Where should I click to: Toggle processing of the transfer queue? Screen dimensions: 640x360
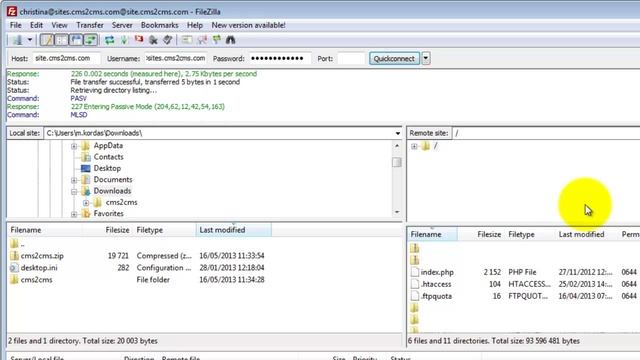pyautogui.click(x=124, y=40)
